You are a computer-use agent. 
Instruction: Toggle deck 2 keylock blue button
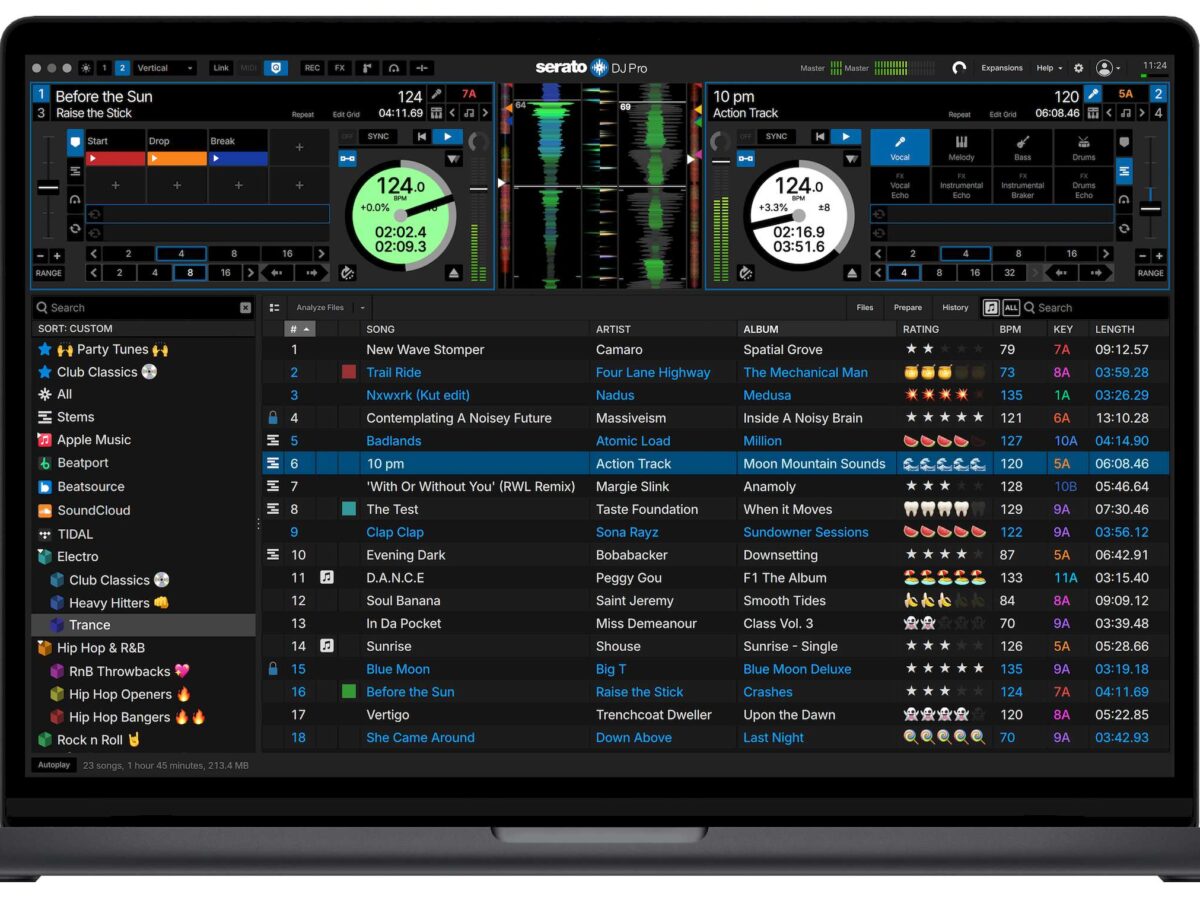tap(746, 158)
